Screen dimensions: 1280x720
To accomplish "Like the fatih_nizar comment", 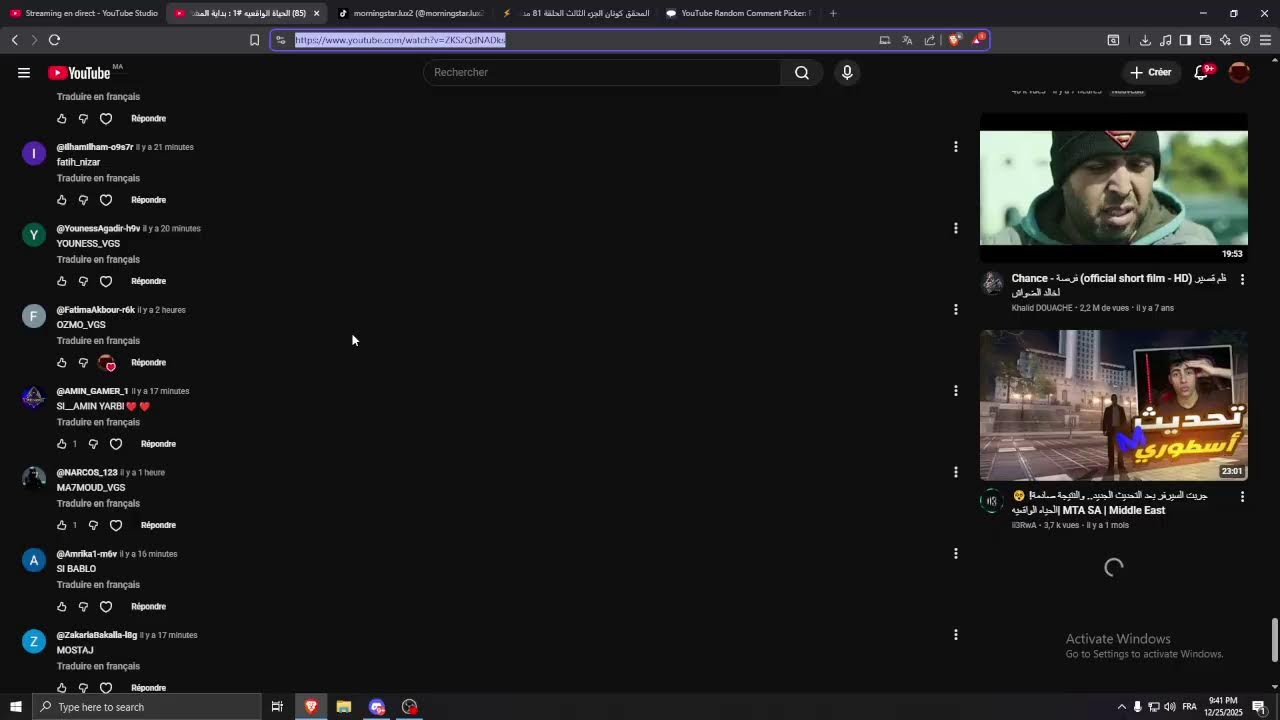I will [x=62, y=200].
